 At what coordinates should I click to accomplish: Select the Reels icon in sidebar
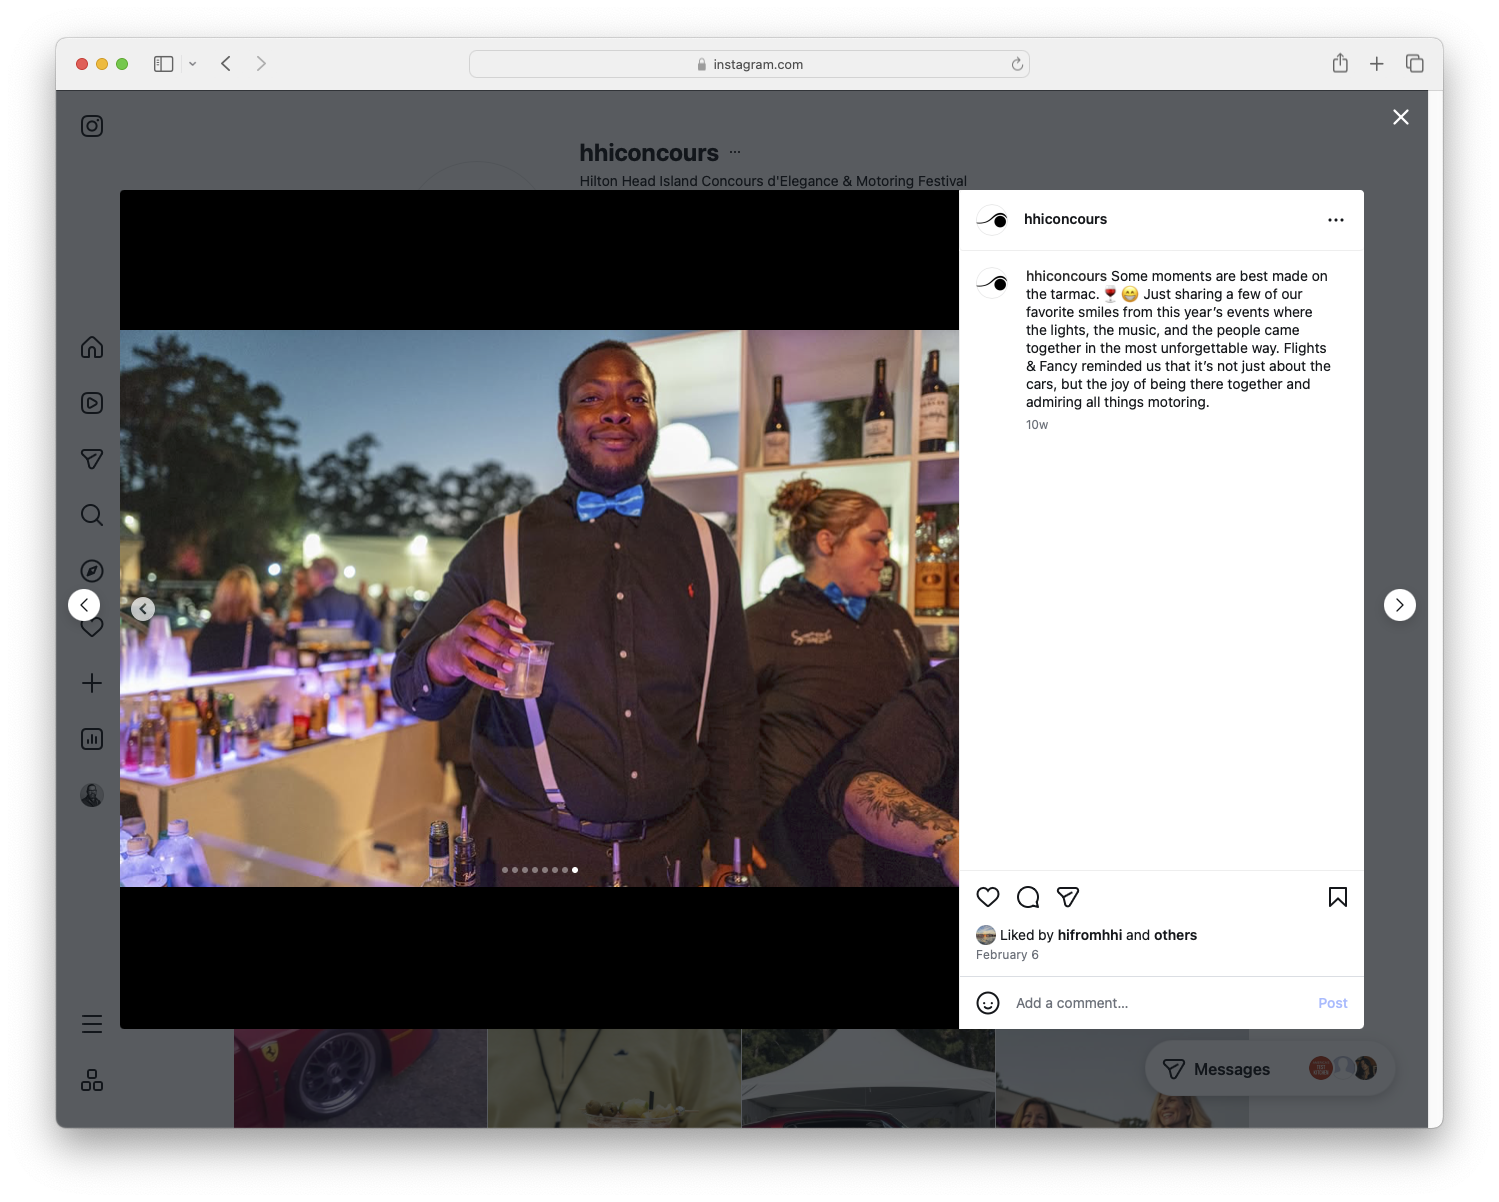point(91,403)
